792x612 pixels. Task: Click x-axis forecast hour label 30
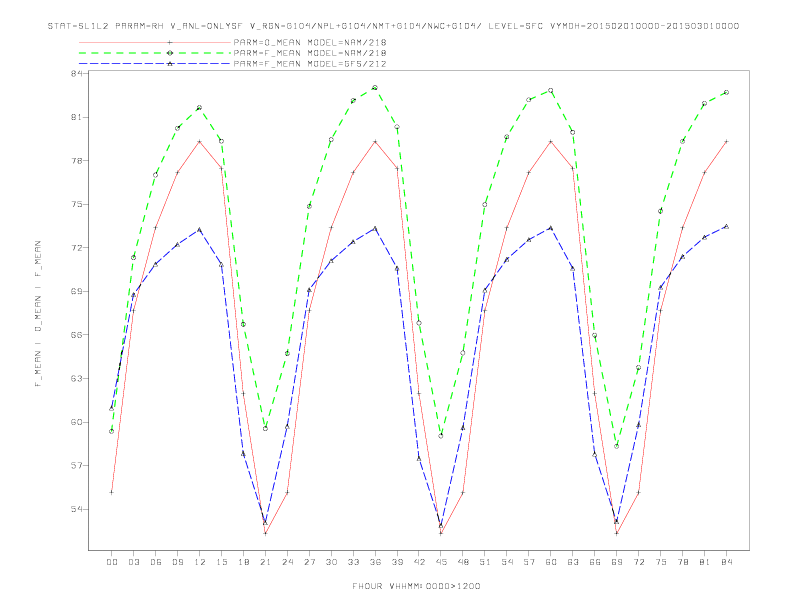(x=331, y=562)
